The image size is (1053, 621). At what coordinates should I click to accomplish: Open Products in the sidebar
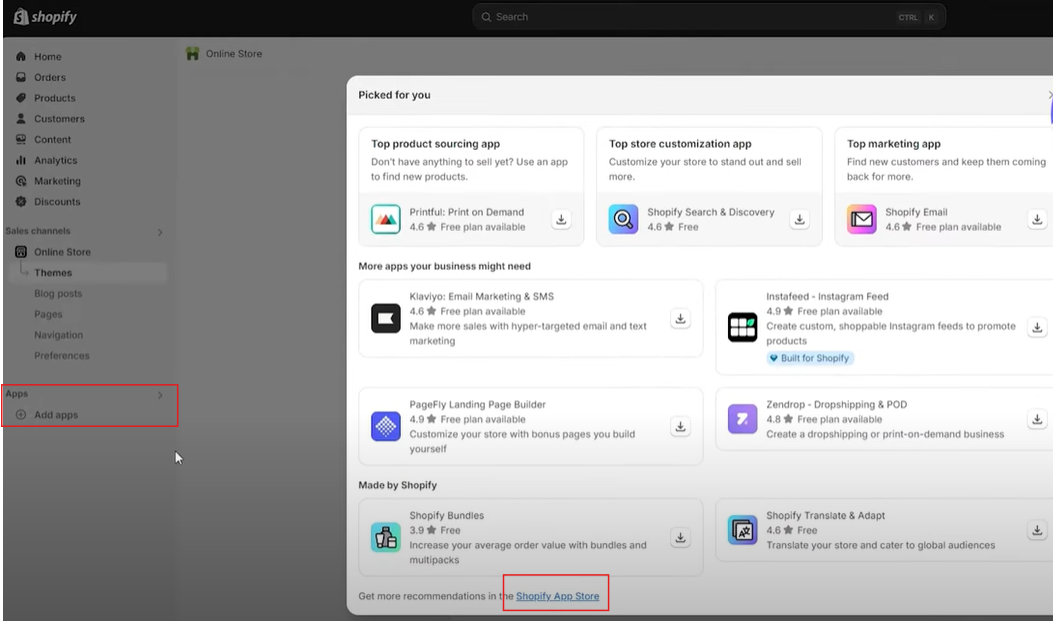coord(54,98)
